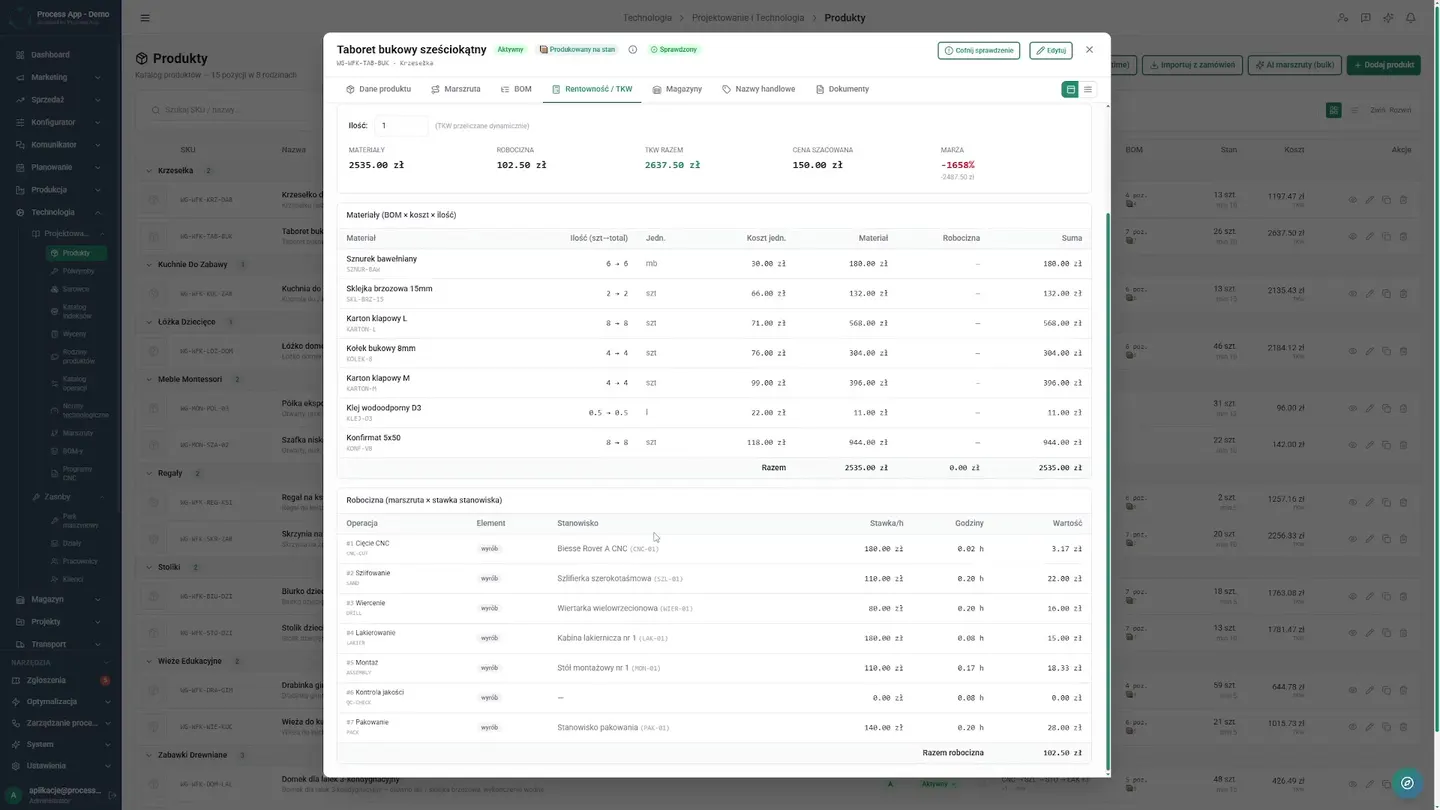
Task: Switch dialog to card layout view
Action: click(x=1070, y=89)
